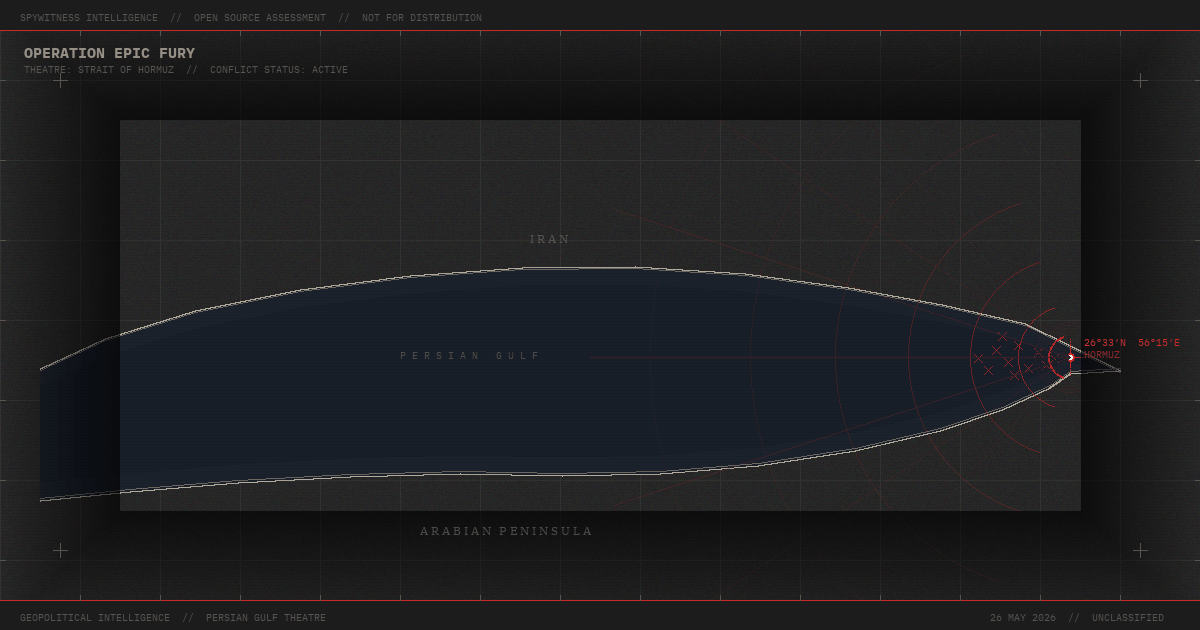Select the "PERSIAN GULF" water label
The height and width of the screenshot is (630, 1200).
tap(470, 356)
